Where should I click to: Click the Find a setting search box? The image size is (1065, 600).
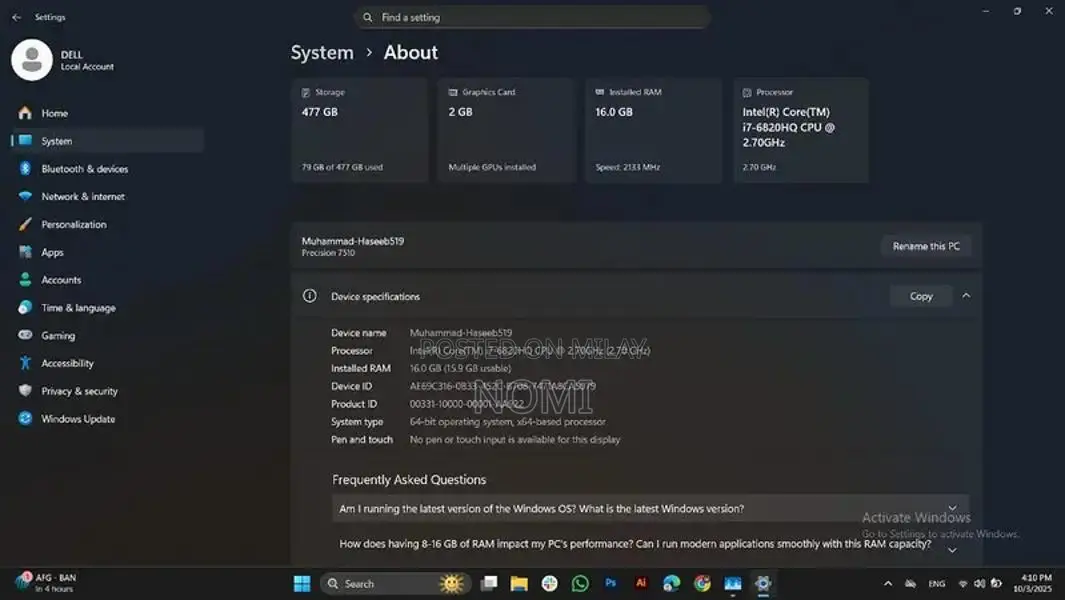coord(531,17)
